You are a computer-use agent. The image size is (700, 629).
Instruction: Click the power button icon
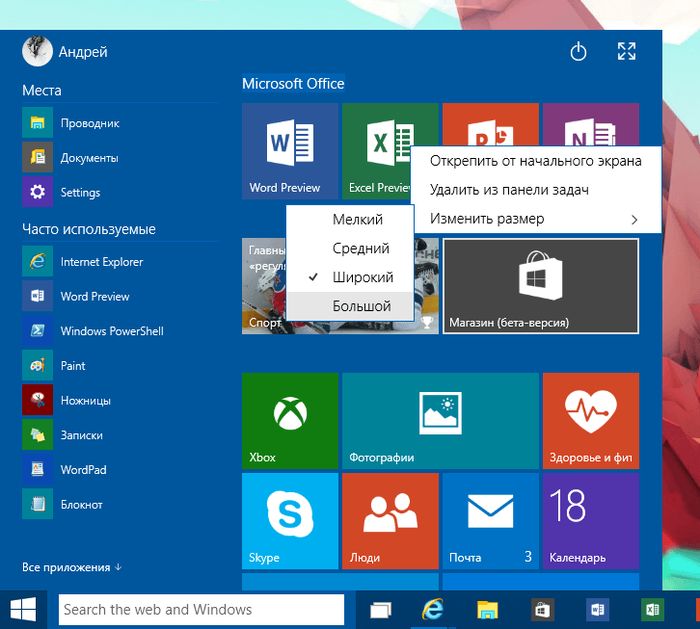click(578, 51)
